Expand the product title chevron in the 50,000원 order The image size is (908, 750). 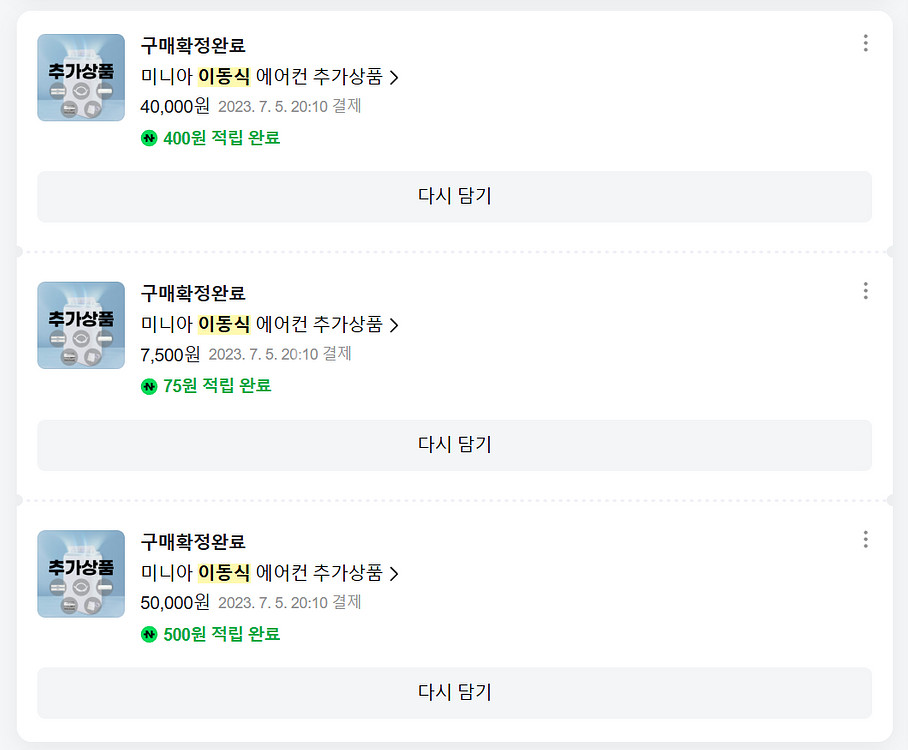click(394, 573)
